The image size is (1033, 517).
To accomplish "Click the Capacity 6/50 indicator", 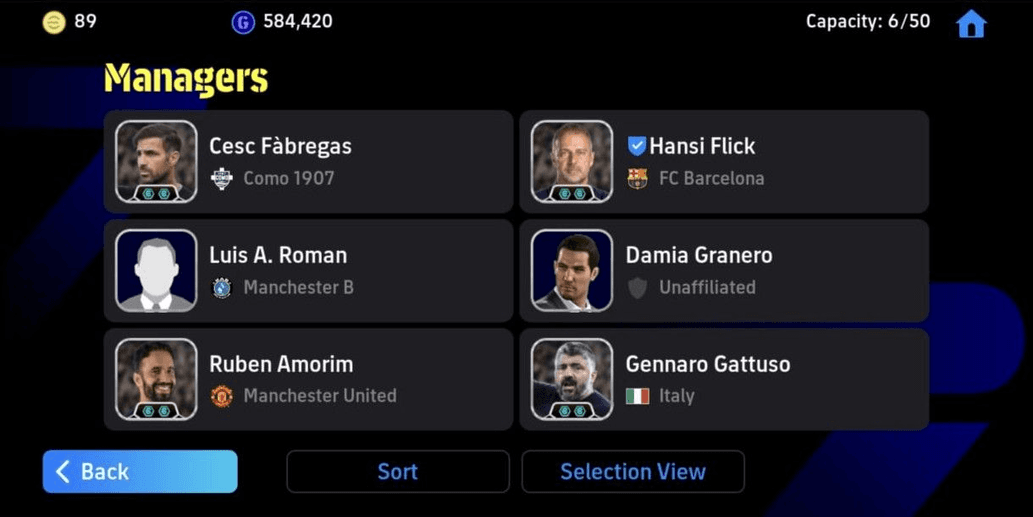I will (867, 22).
